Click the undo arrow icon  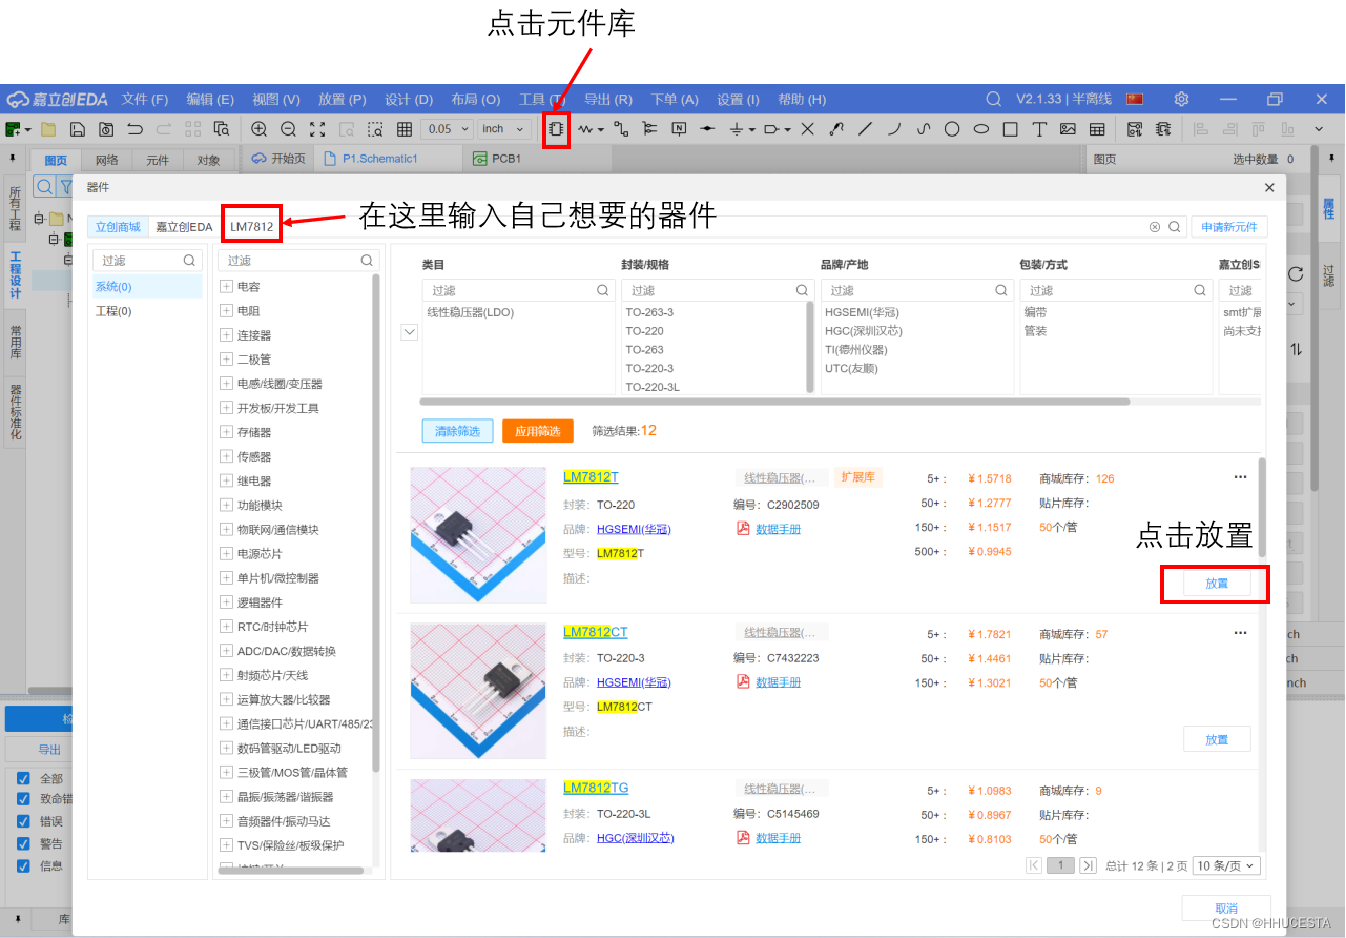click(x=135, y=129)
